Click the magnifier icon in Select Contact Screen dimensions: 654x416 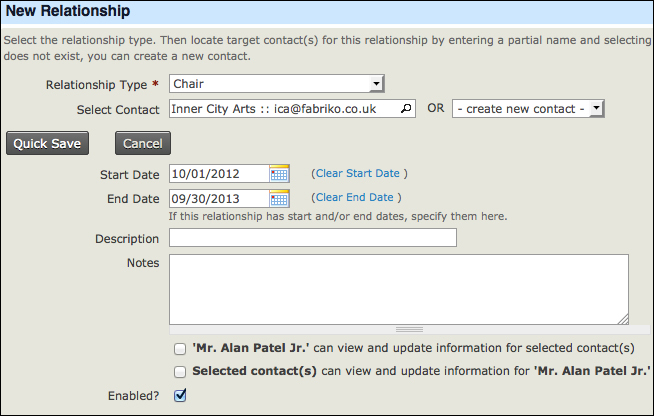(406, 108)
